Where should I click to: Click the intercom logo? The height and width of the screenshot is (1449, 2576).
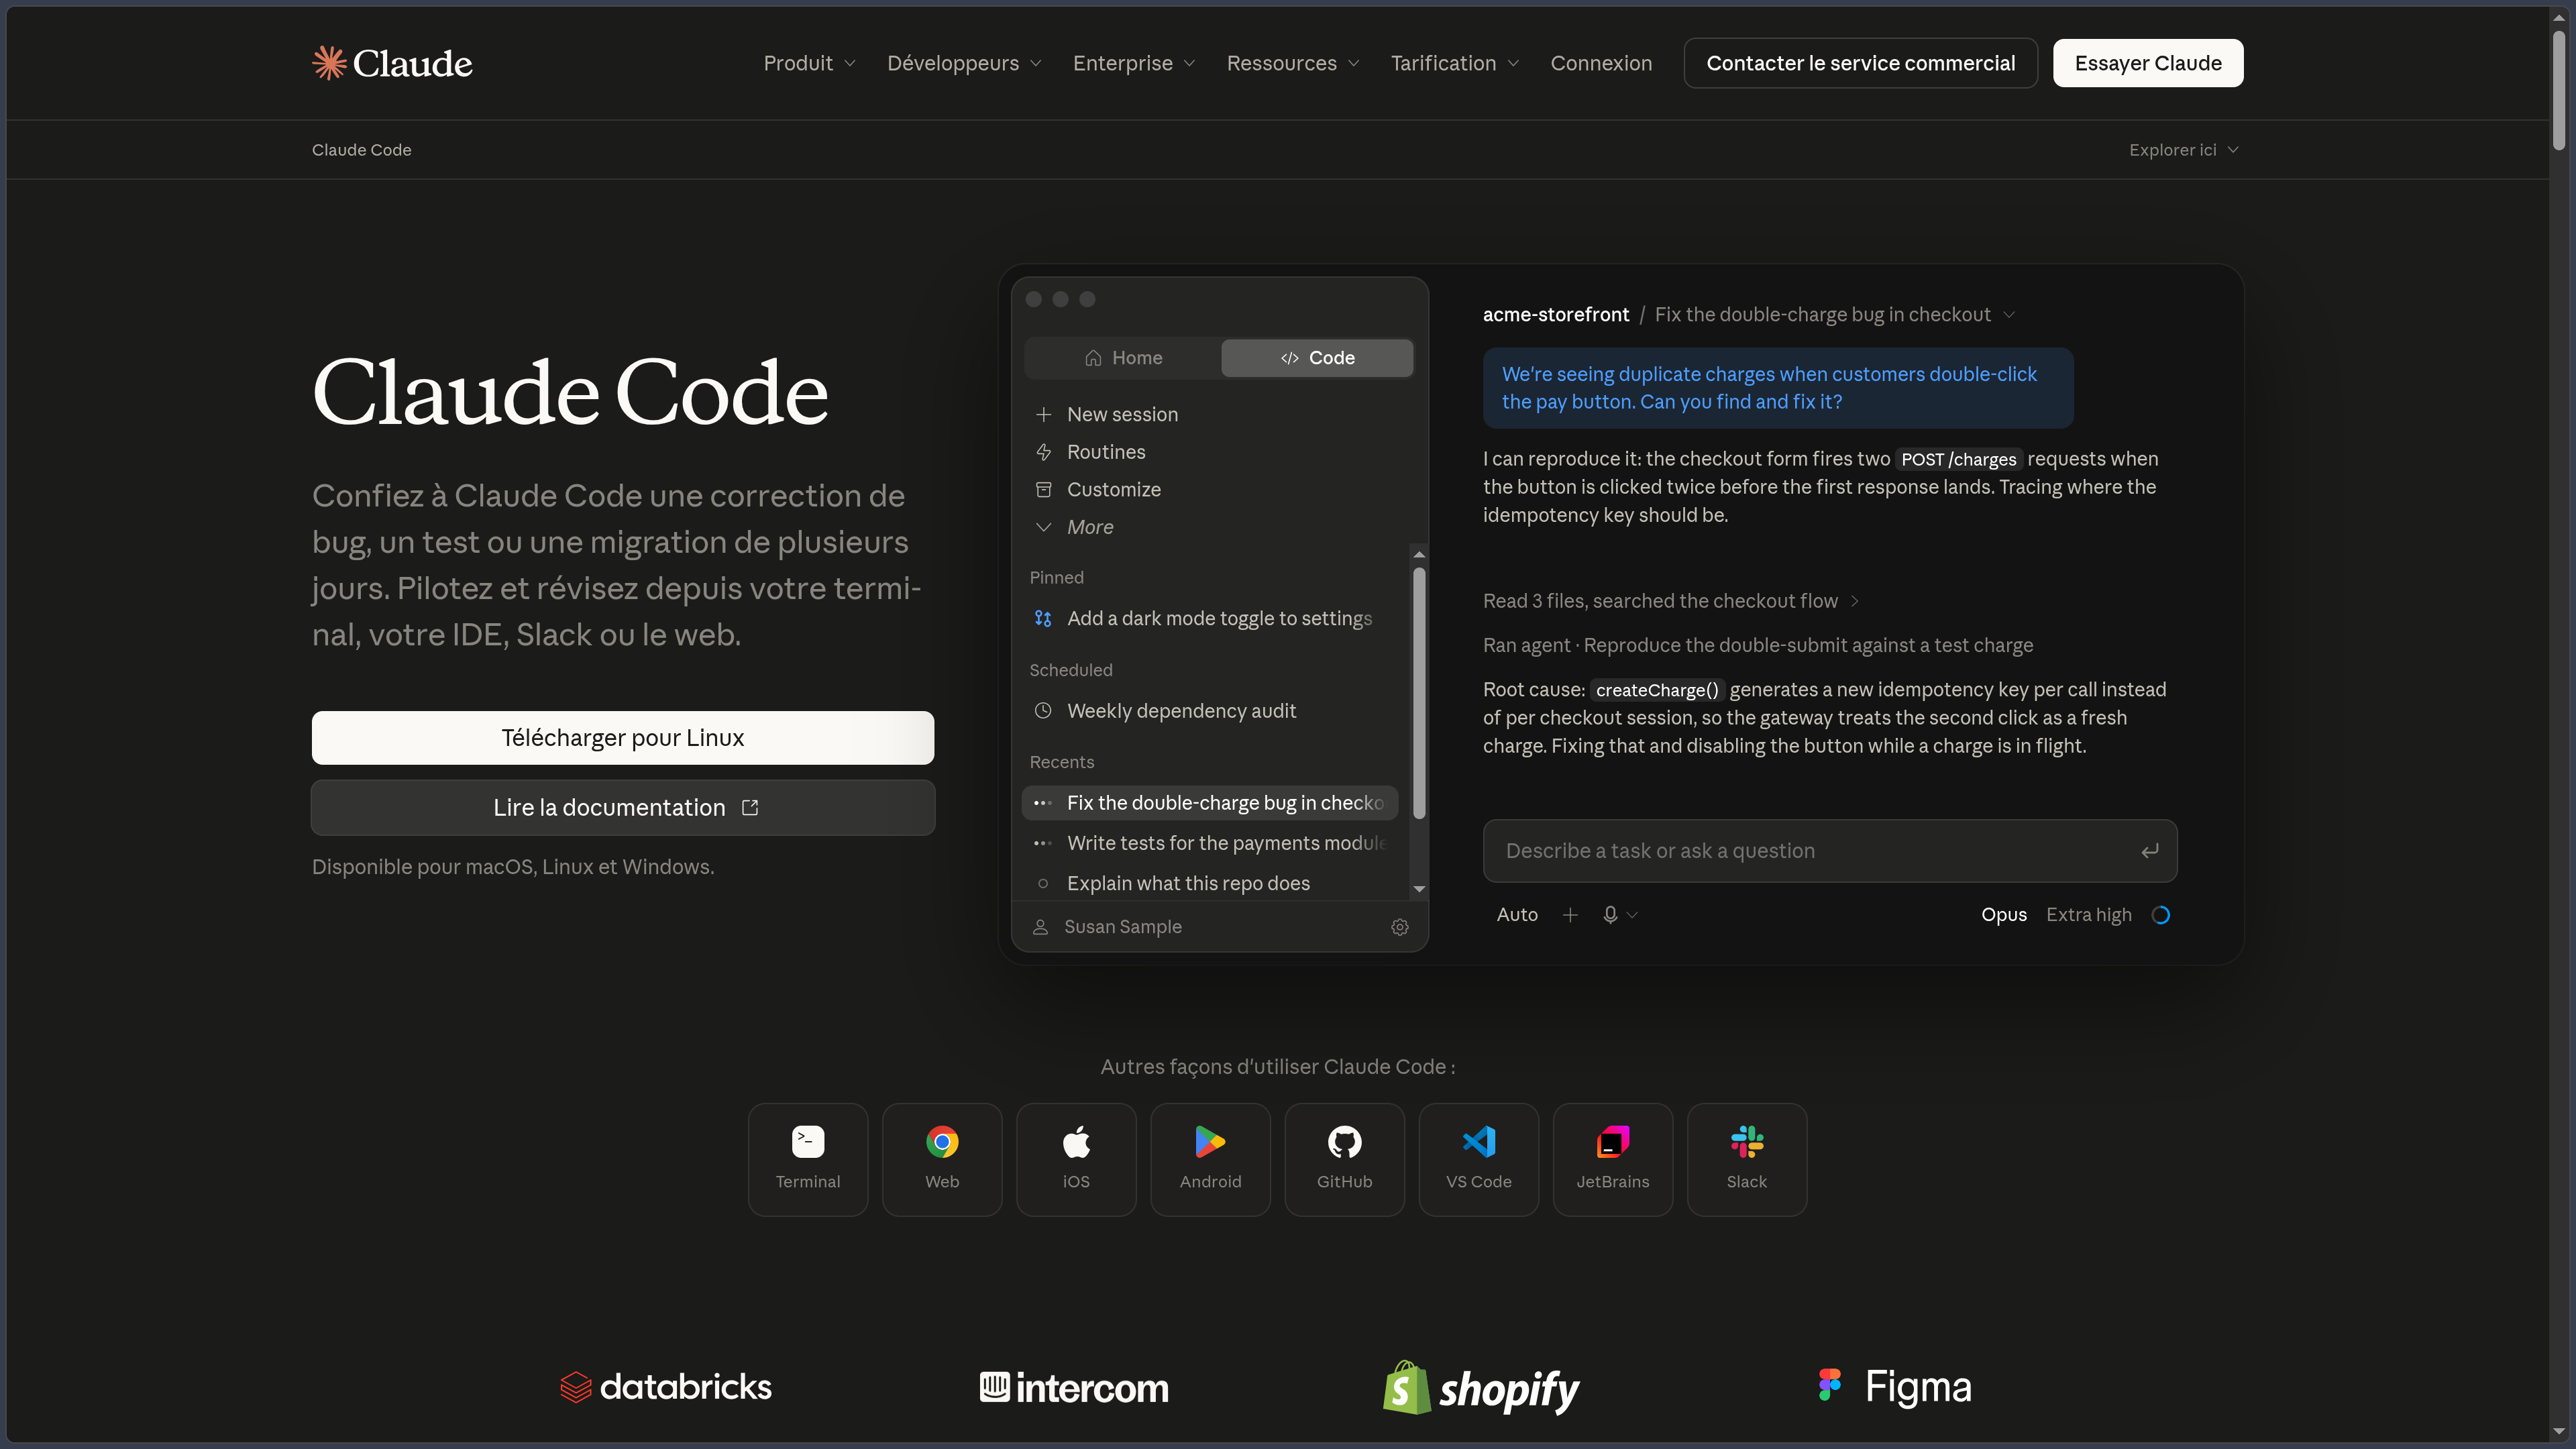coord(1074,1388)
